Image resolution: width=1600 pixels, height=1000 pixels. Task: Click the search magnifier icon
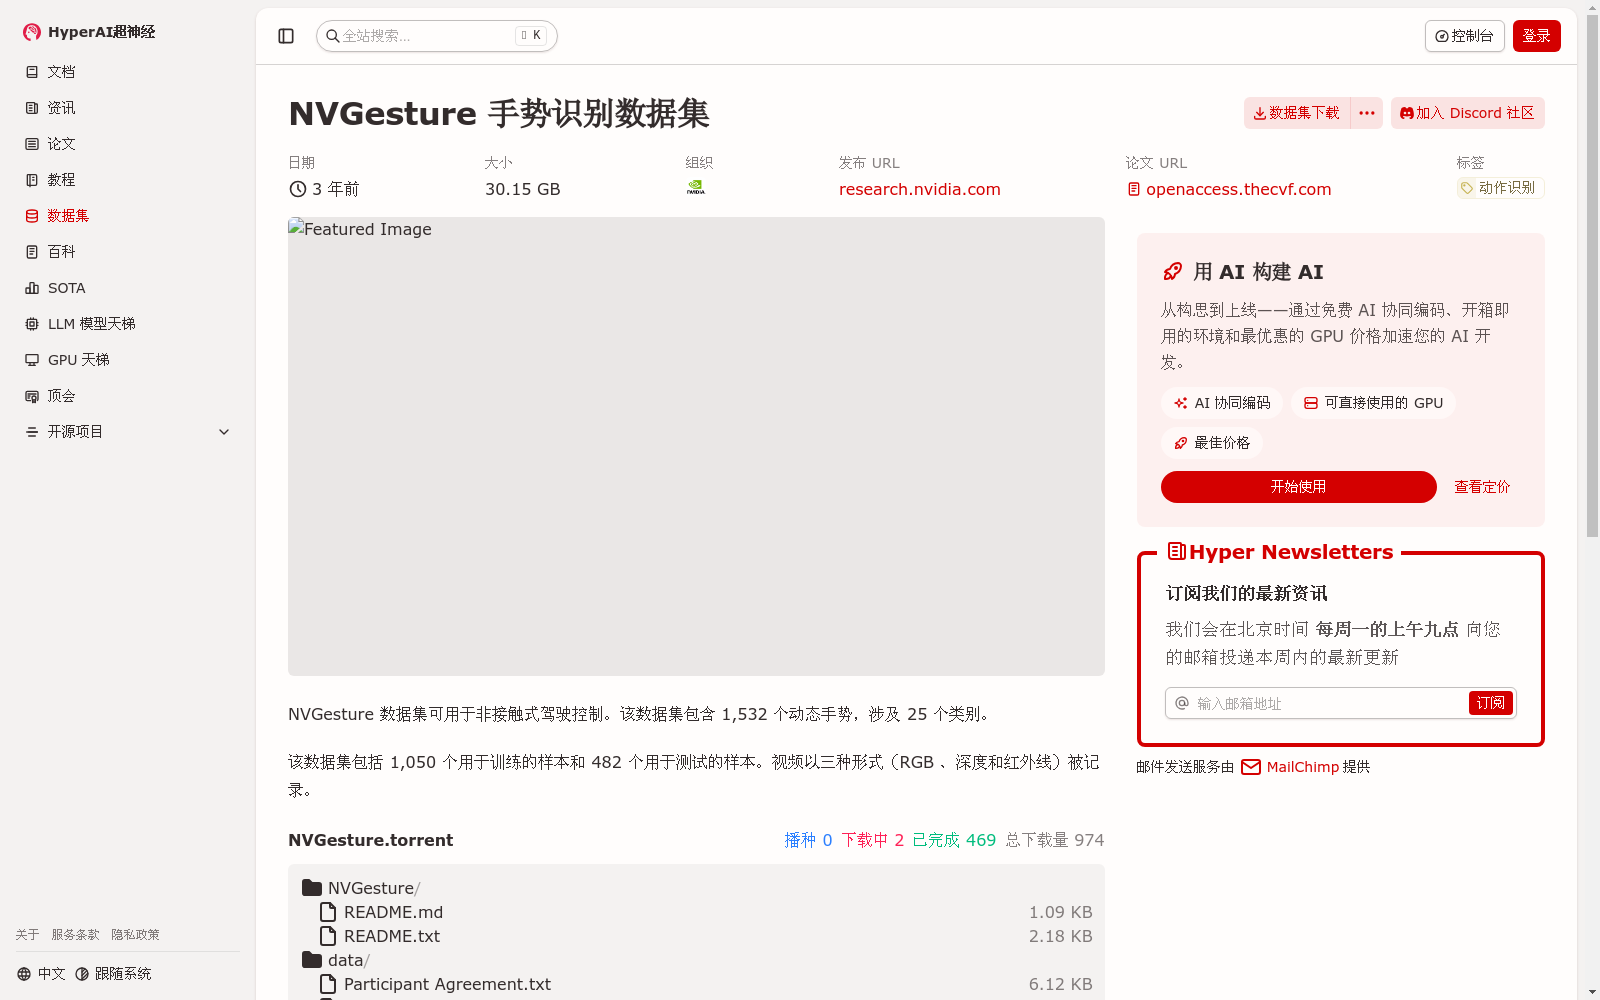[332, 36]
